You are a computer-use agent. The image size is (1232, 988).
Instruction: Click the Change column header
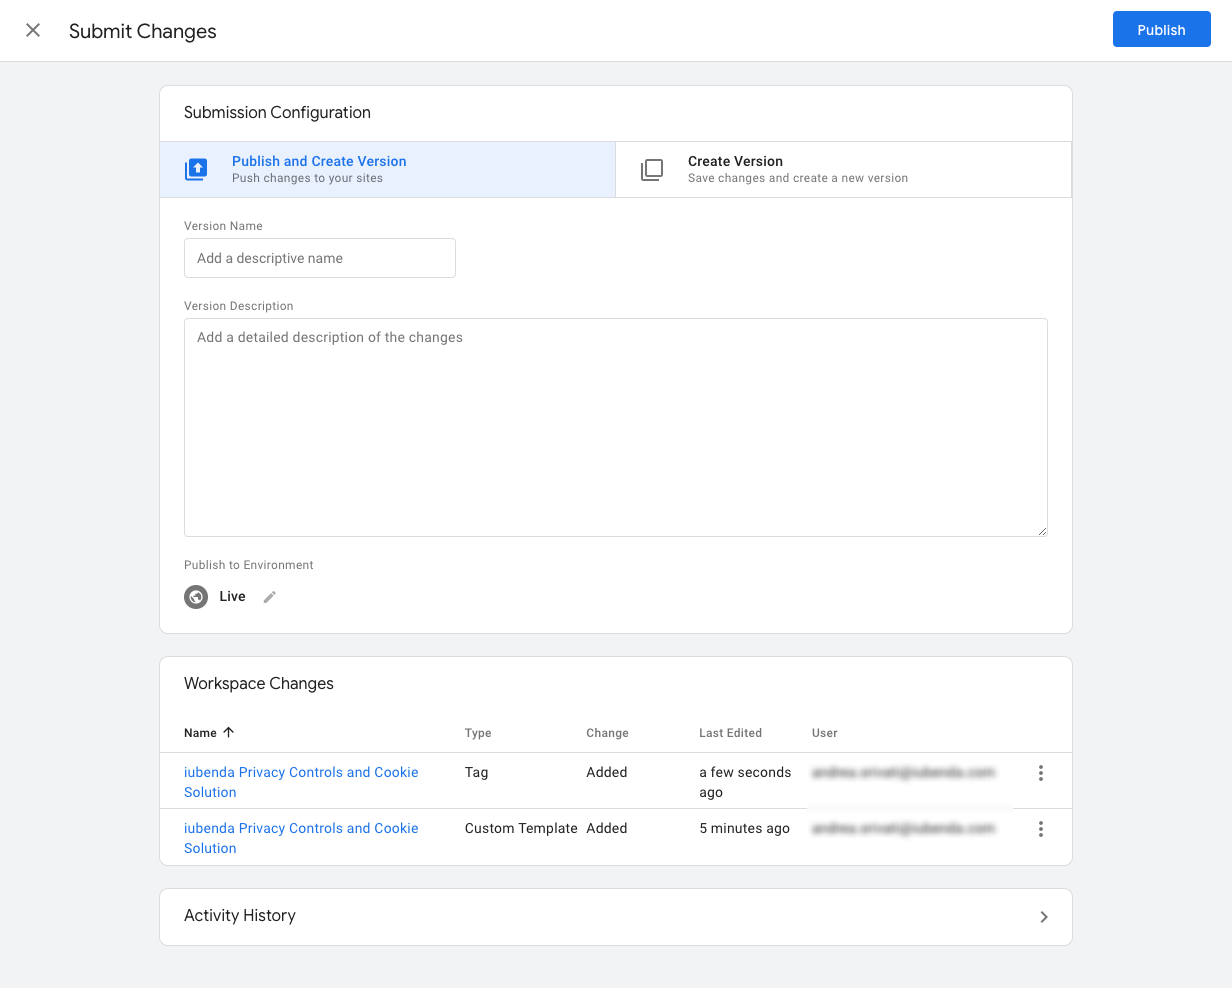tap(607, 733)
